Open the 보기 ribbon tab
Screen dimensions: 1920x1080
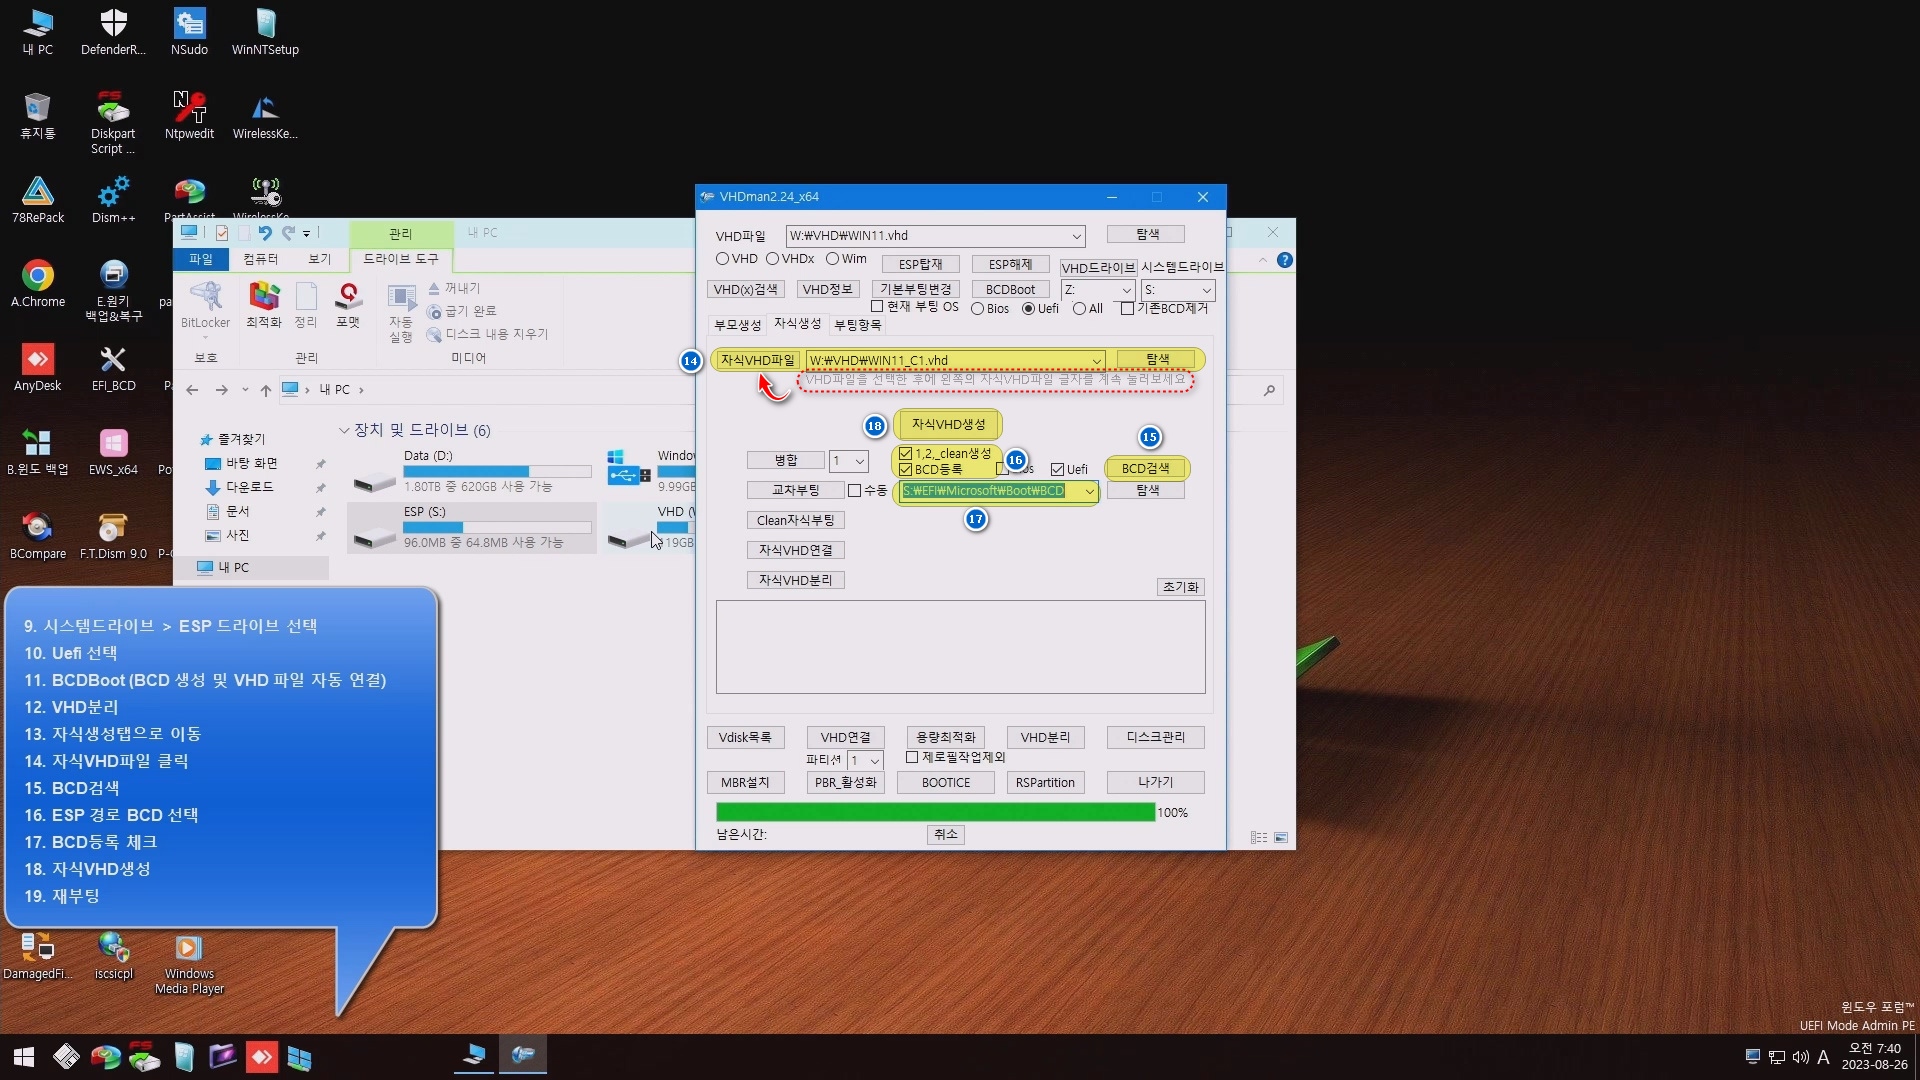pyautogui.click(x=319, y=259)
